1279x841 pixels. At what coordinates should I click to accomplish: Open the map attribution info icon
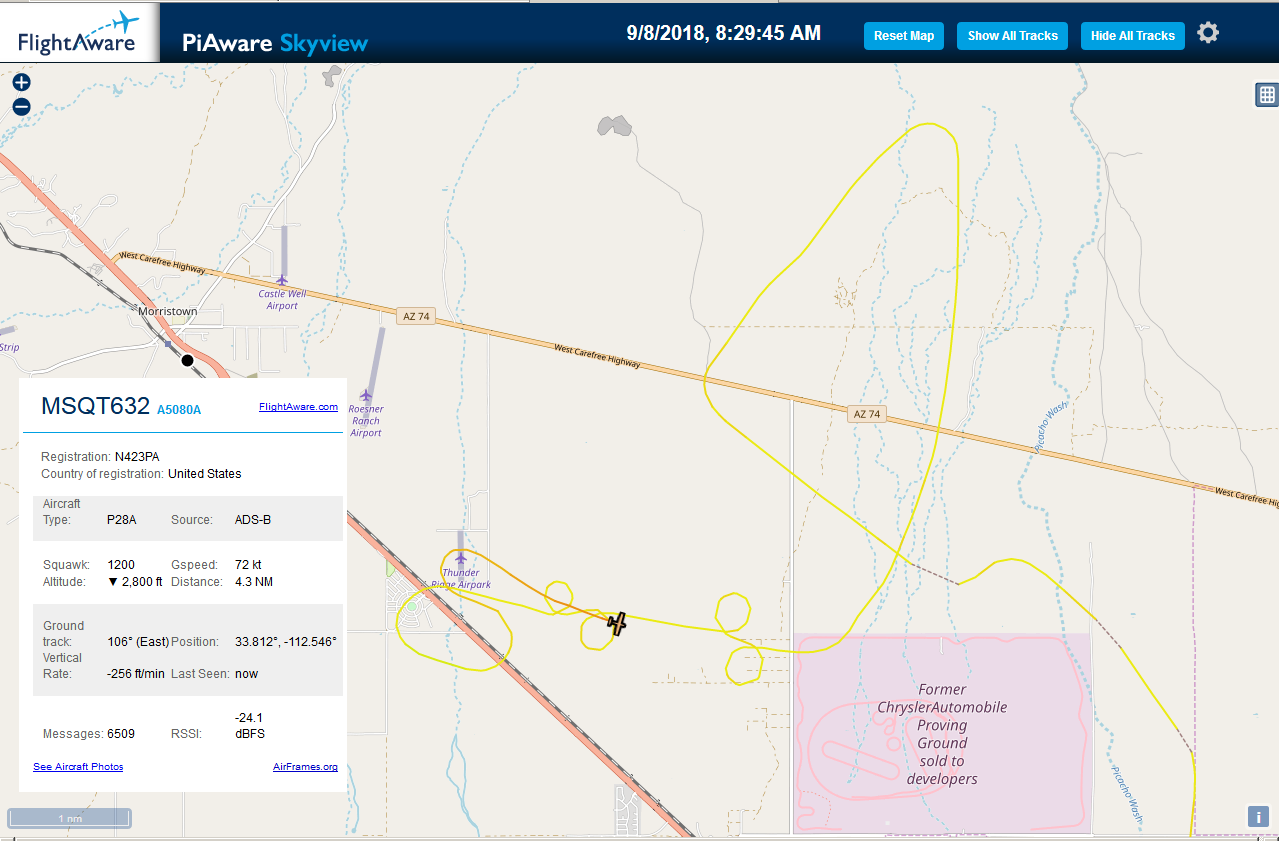point(1258,816)
